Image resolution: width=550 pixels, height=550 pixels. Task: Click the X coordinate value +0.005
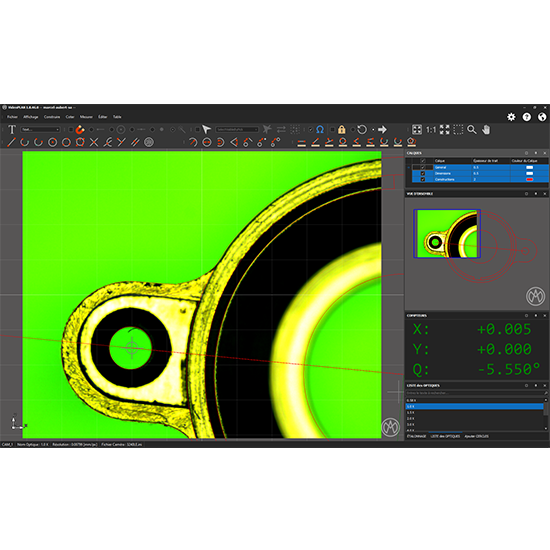[504, 329]
